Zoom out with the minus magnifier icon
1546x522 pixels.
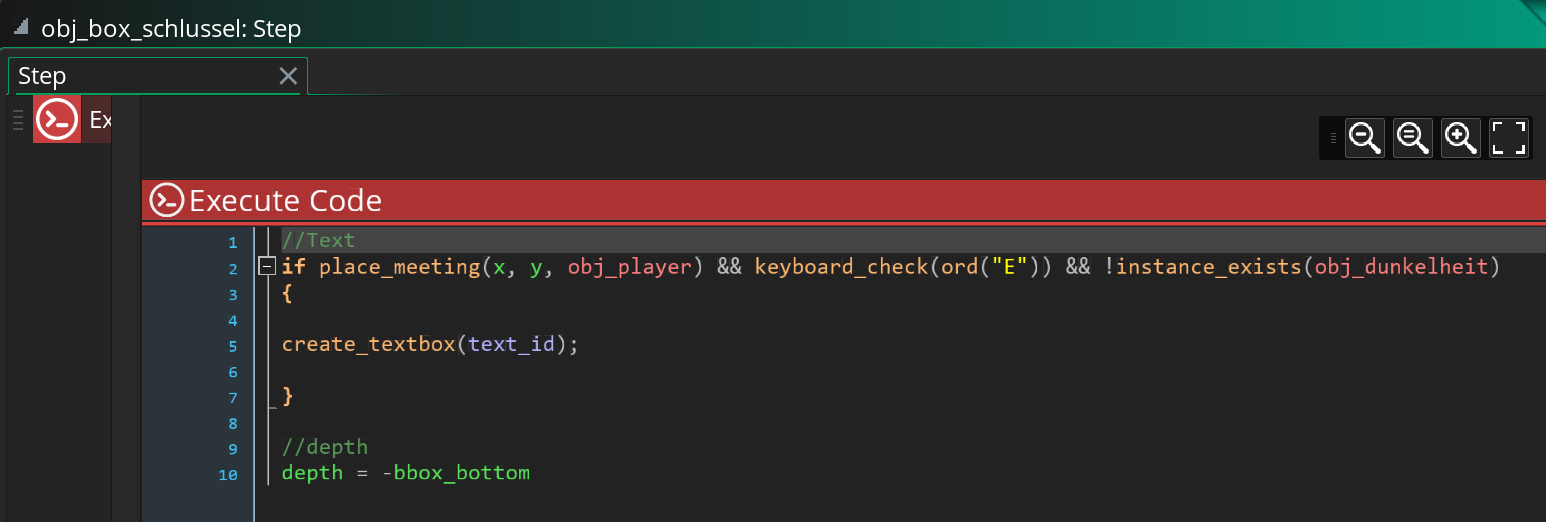pos(1365,138)
